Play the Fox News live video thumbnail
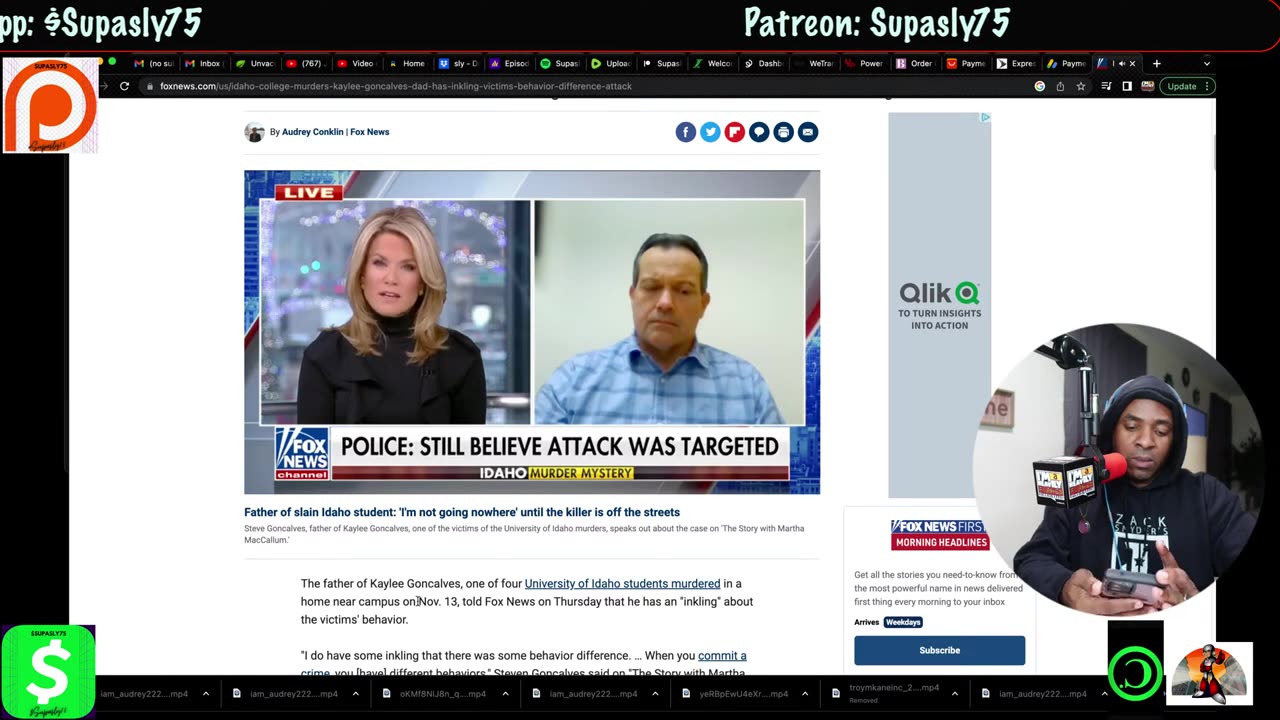 pyautogui.click(x=532, y=332)
